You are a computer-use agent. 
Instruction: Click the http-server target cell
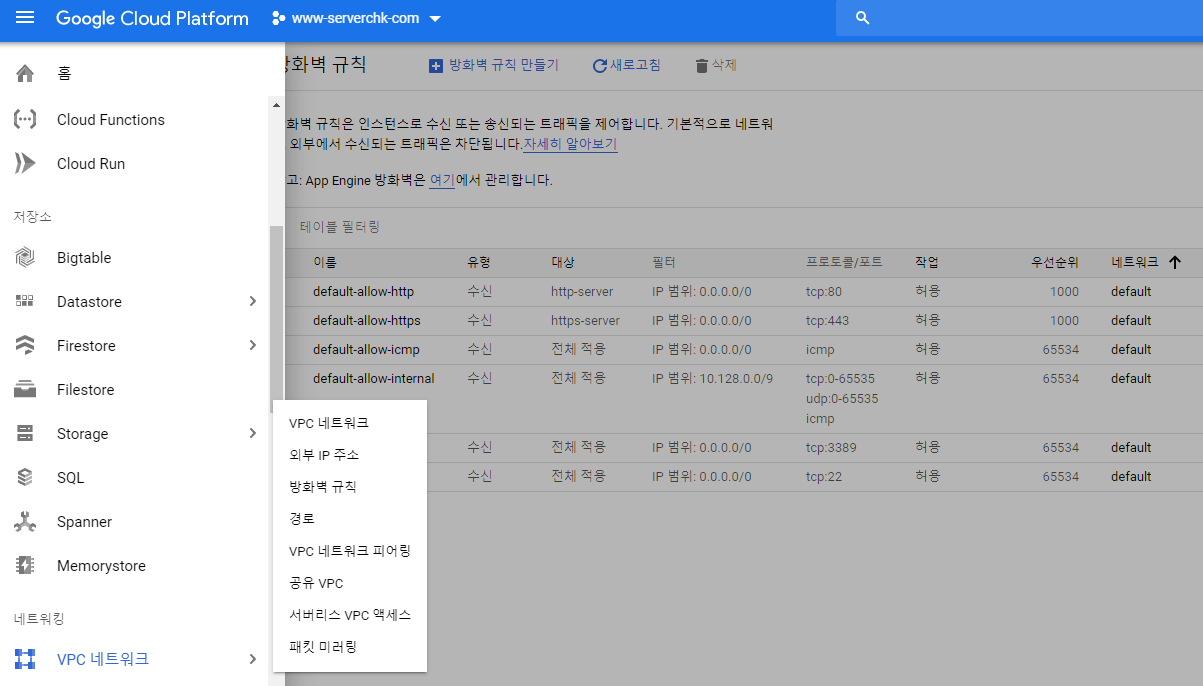582,292
